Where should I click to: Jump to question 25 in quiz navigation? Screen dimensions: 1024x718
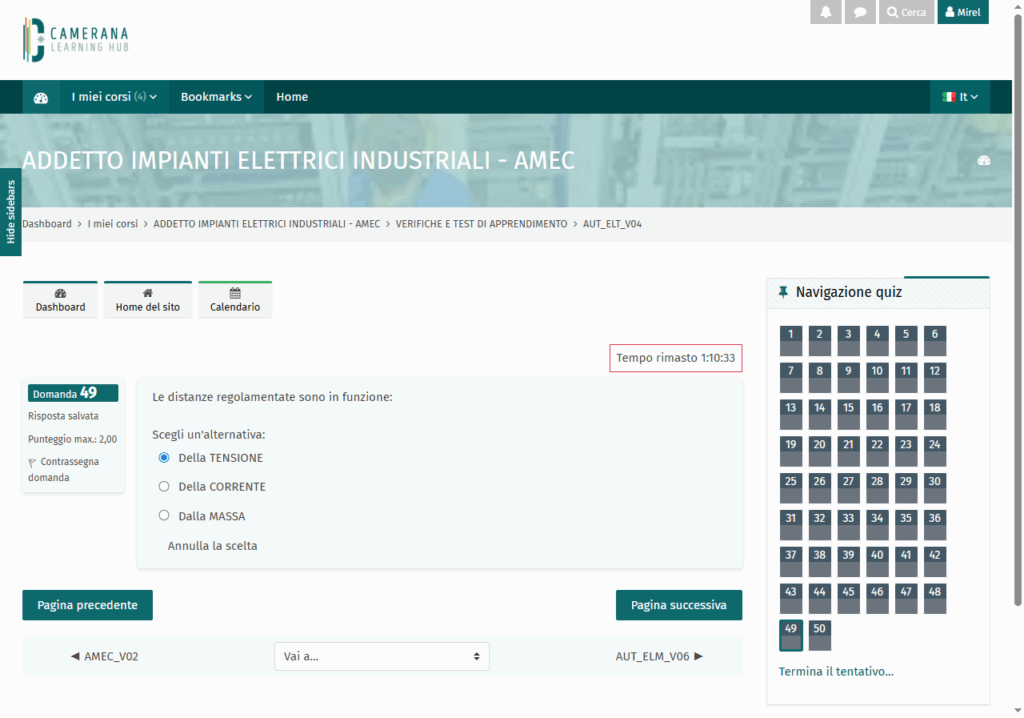pyautogui.click(x=791, y=487)
